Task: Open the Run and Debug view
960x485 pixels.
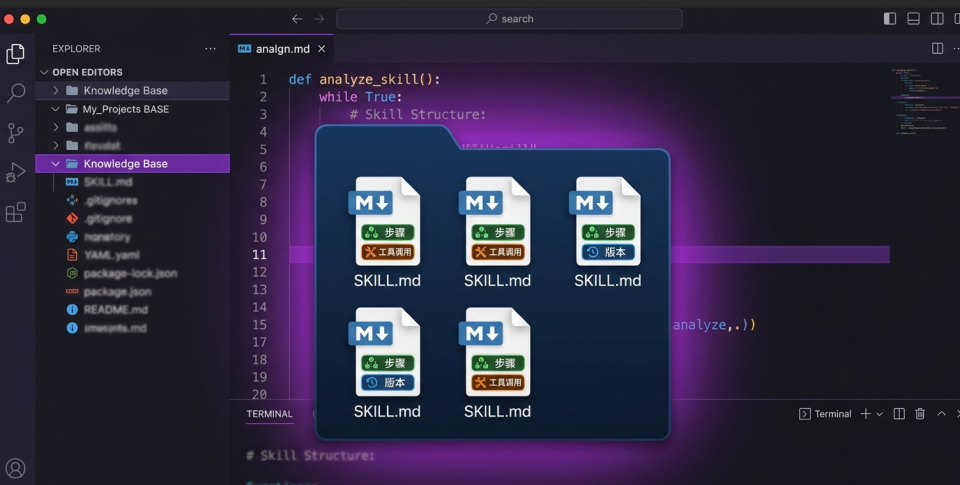Action: click(x=15, y=173)
